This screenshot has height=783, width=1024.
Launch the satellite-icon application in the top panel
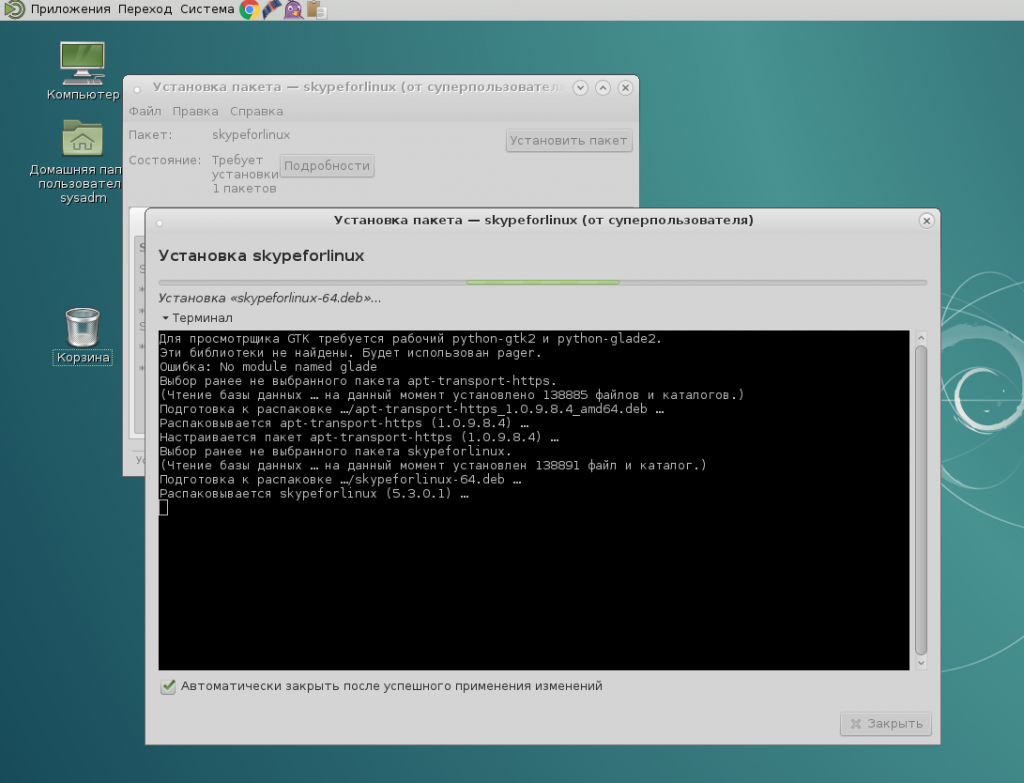(272, 10)
